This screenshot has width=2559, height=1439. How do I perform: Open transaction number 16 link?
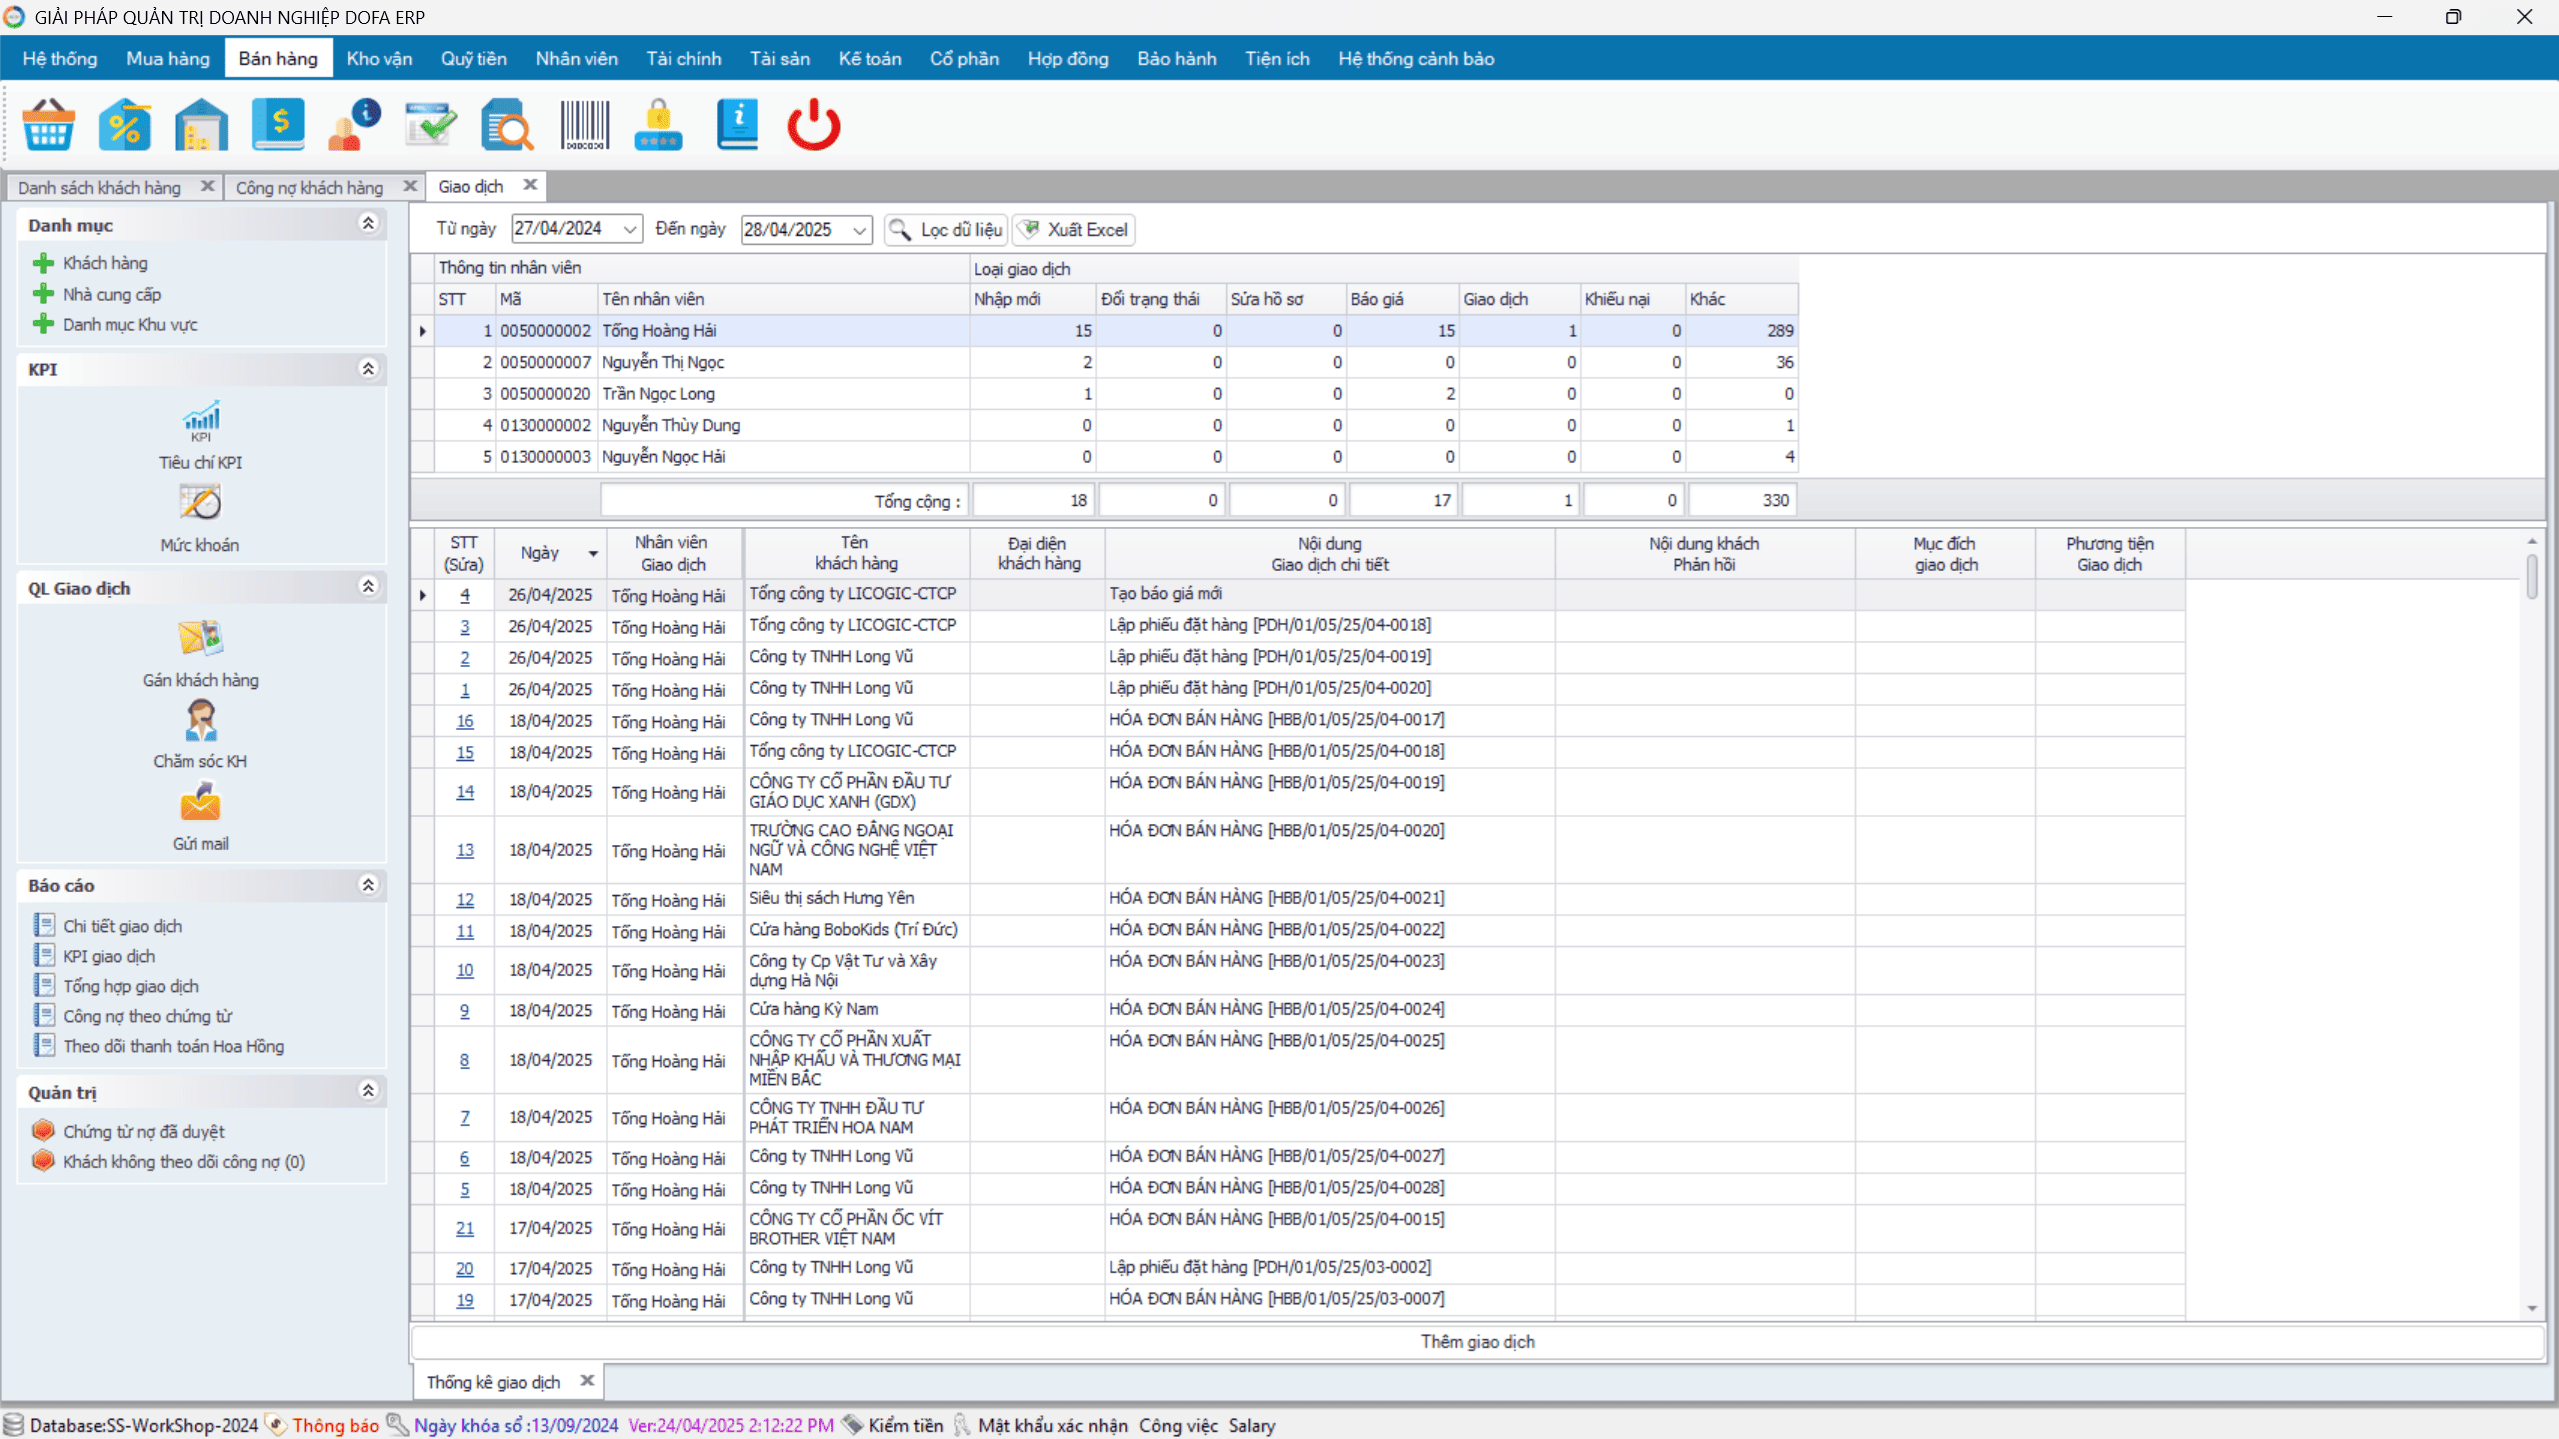click(x=465, y=721)
